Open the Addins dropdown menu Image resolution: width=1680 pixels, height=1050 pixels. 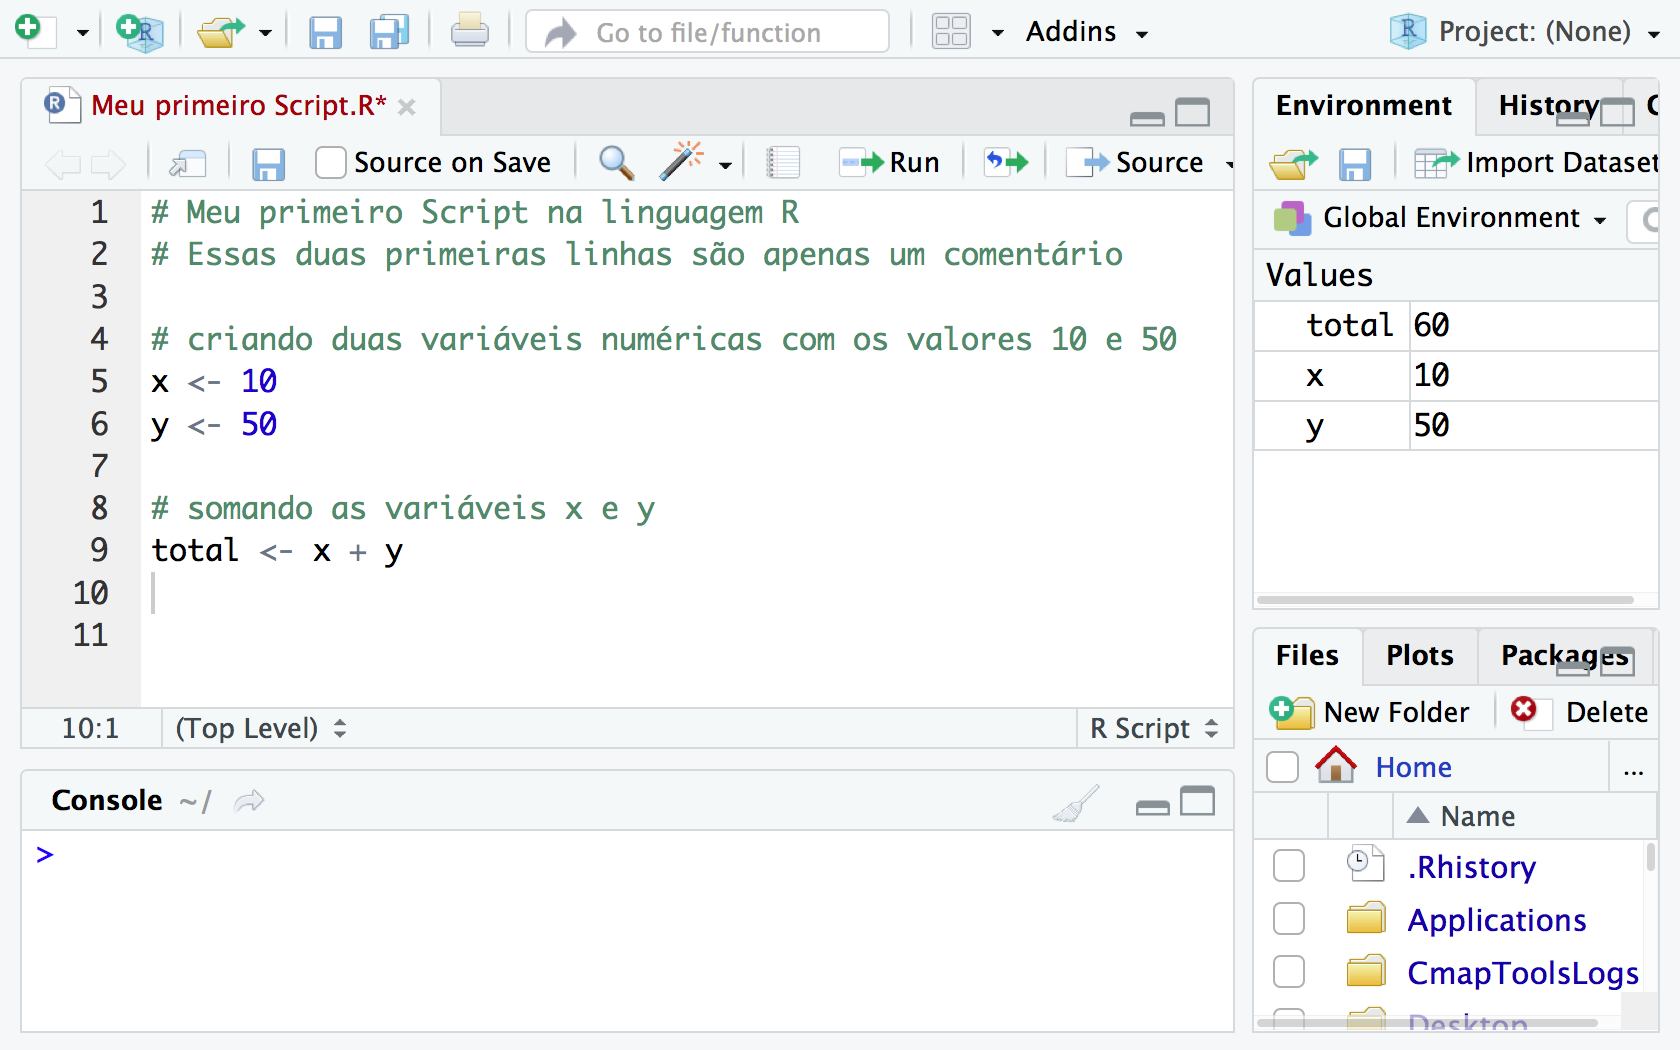[1086, 32]
